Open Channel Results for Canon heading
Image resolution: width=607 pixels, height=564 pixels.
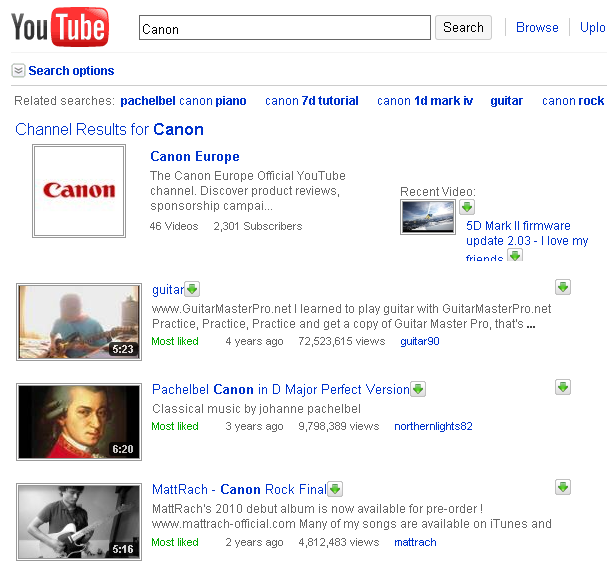point(110,129)
